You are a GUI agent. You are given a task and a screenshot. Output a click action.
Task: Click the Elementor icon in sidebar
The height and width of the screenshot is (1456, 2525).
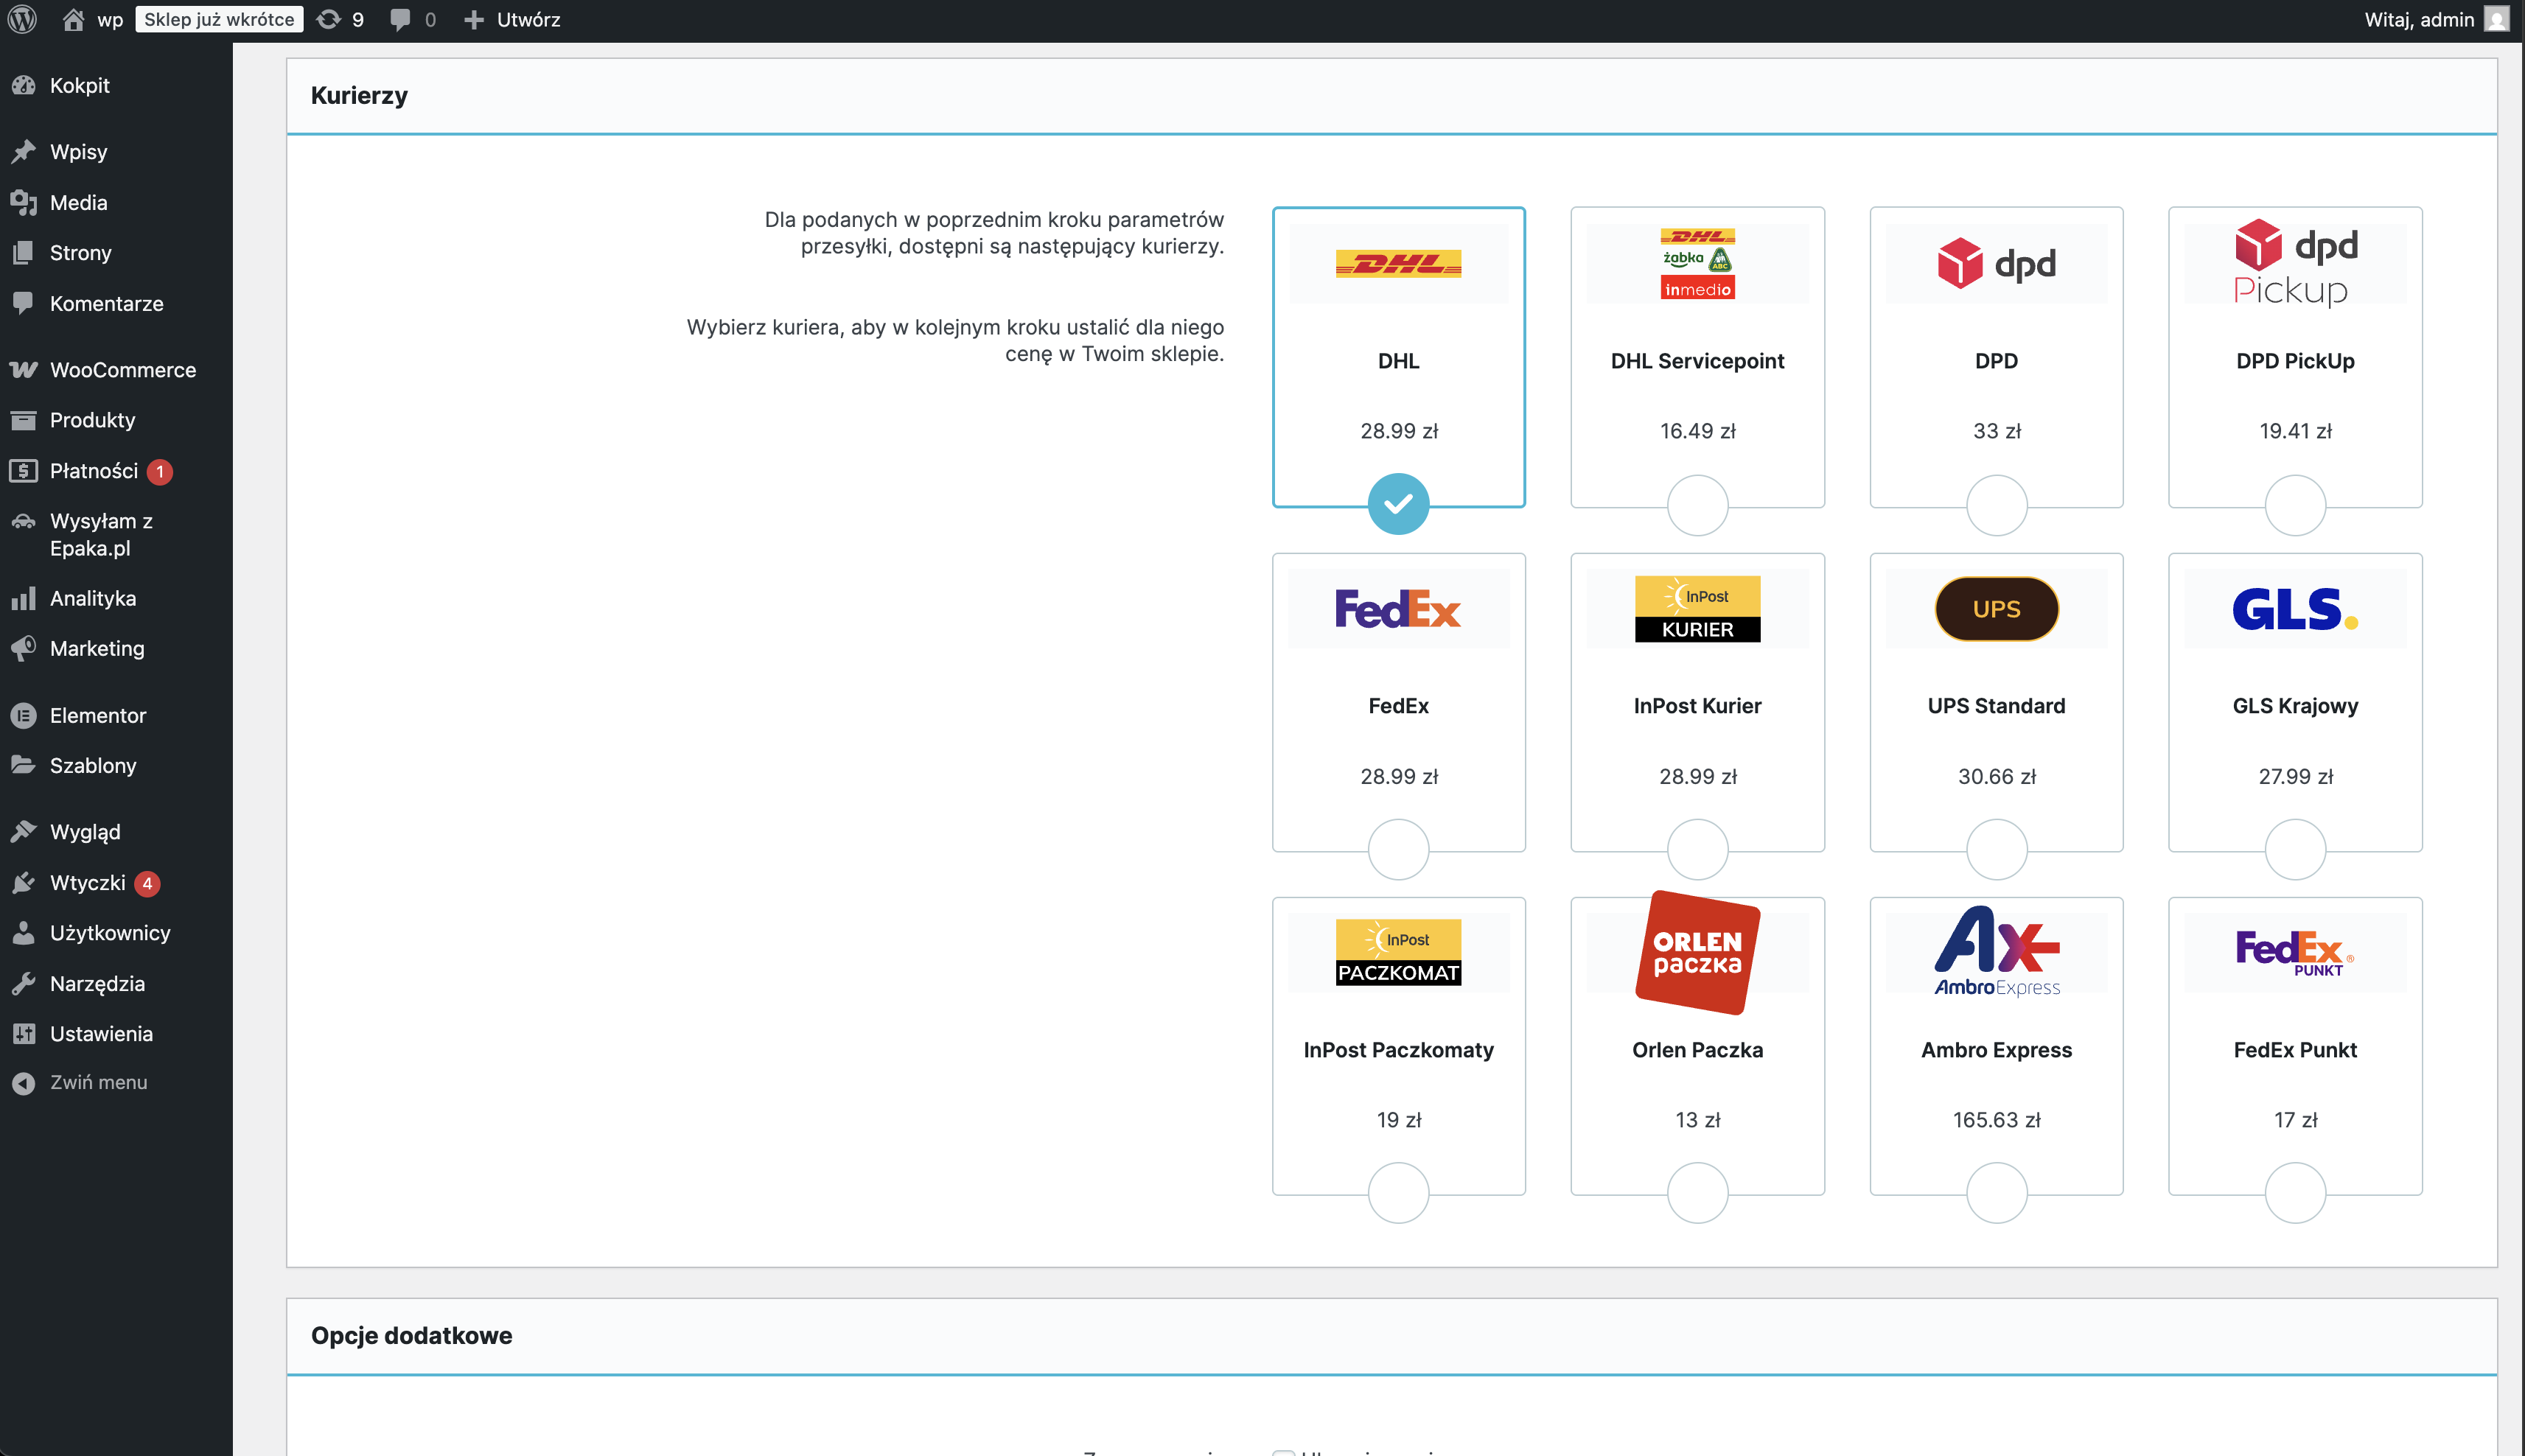[x=23, y=715]
